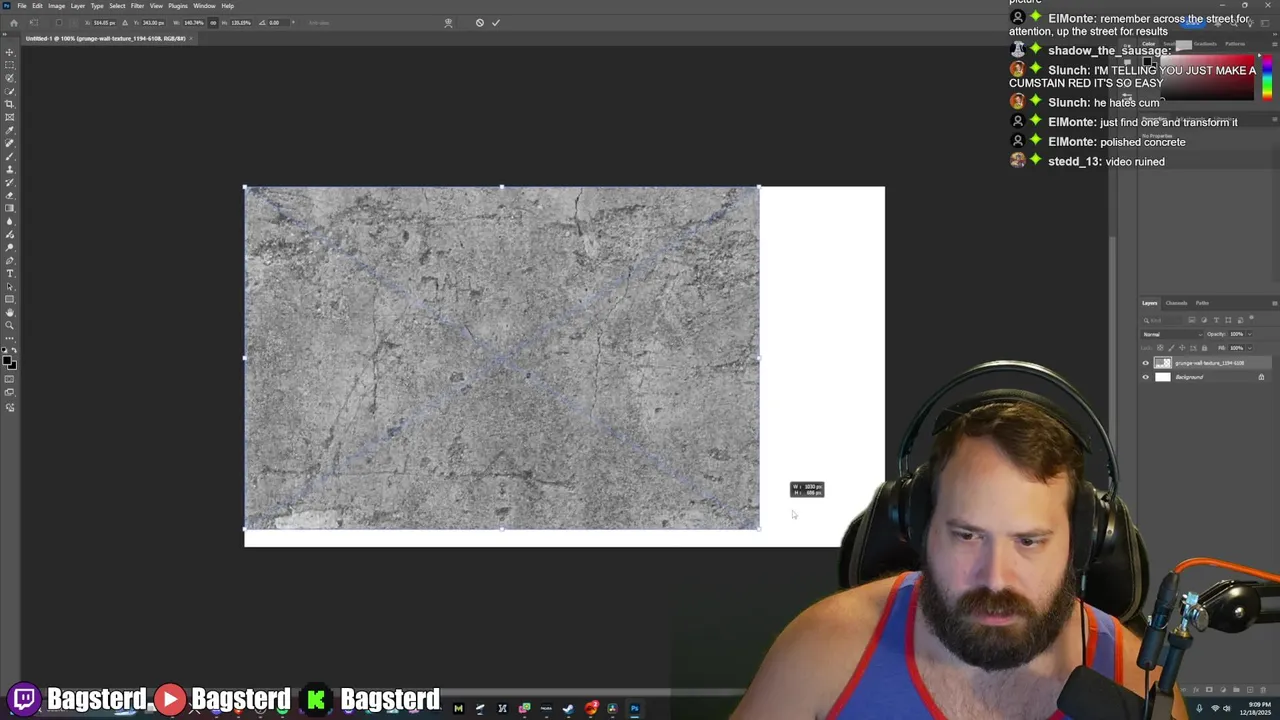Select the Gradient tool
This screenshot has height=720, width=1280.
click(x=10, y=208)
